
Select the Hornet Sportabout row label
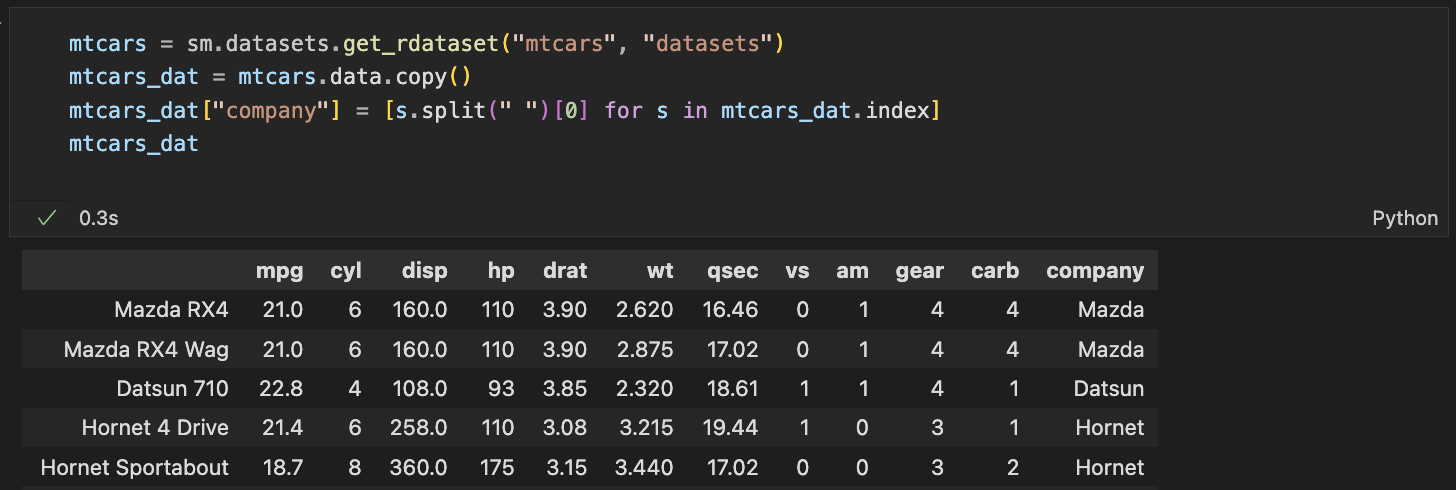coord(135,467)
